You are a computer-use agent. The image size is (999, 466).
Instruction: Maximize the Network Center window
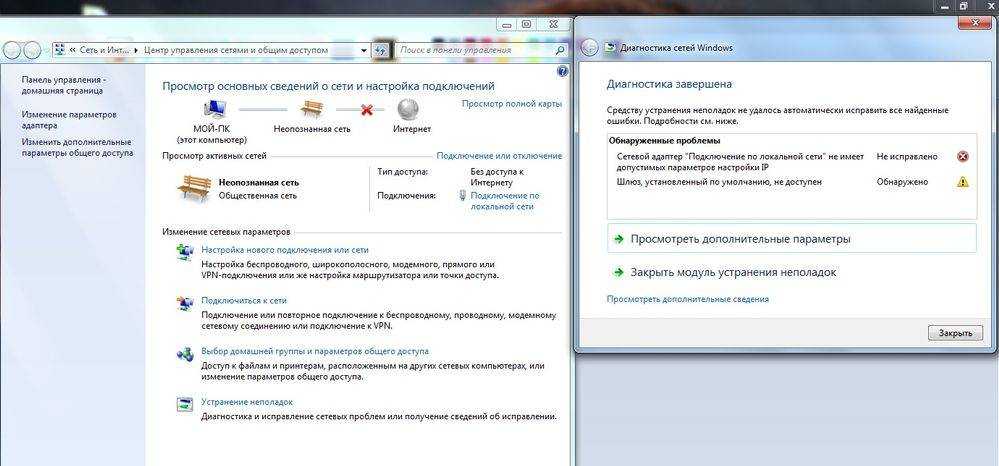[x=526, y=24]
